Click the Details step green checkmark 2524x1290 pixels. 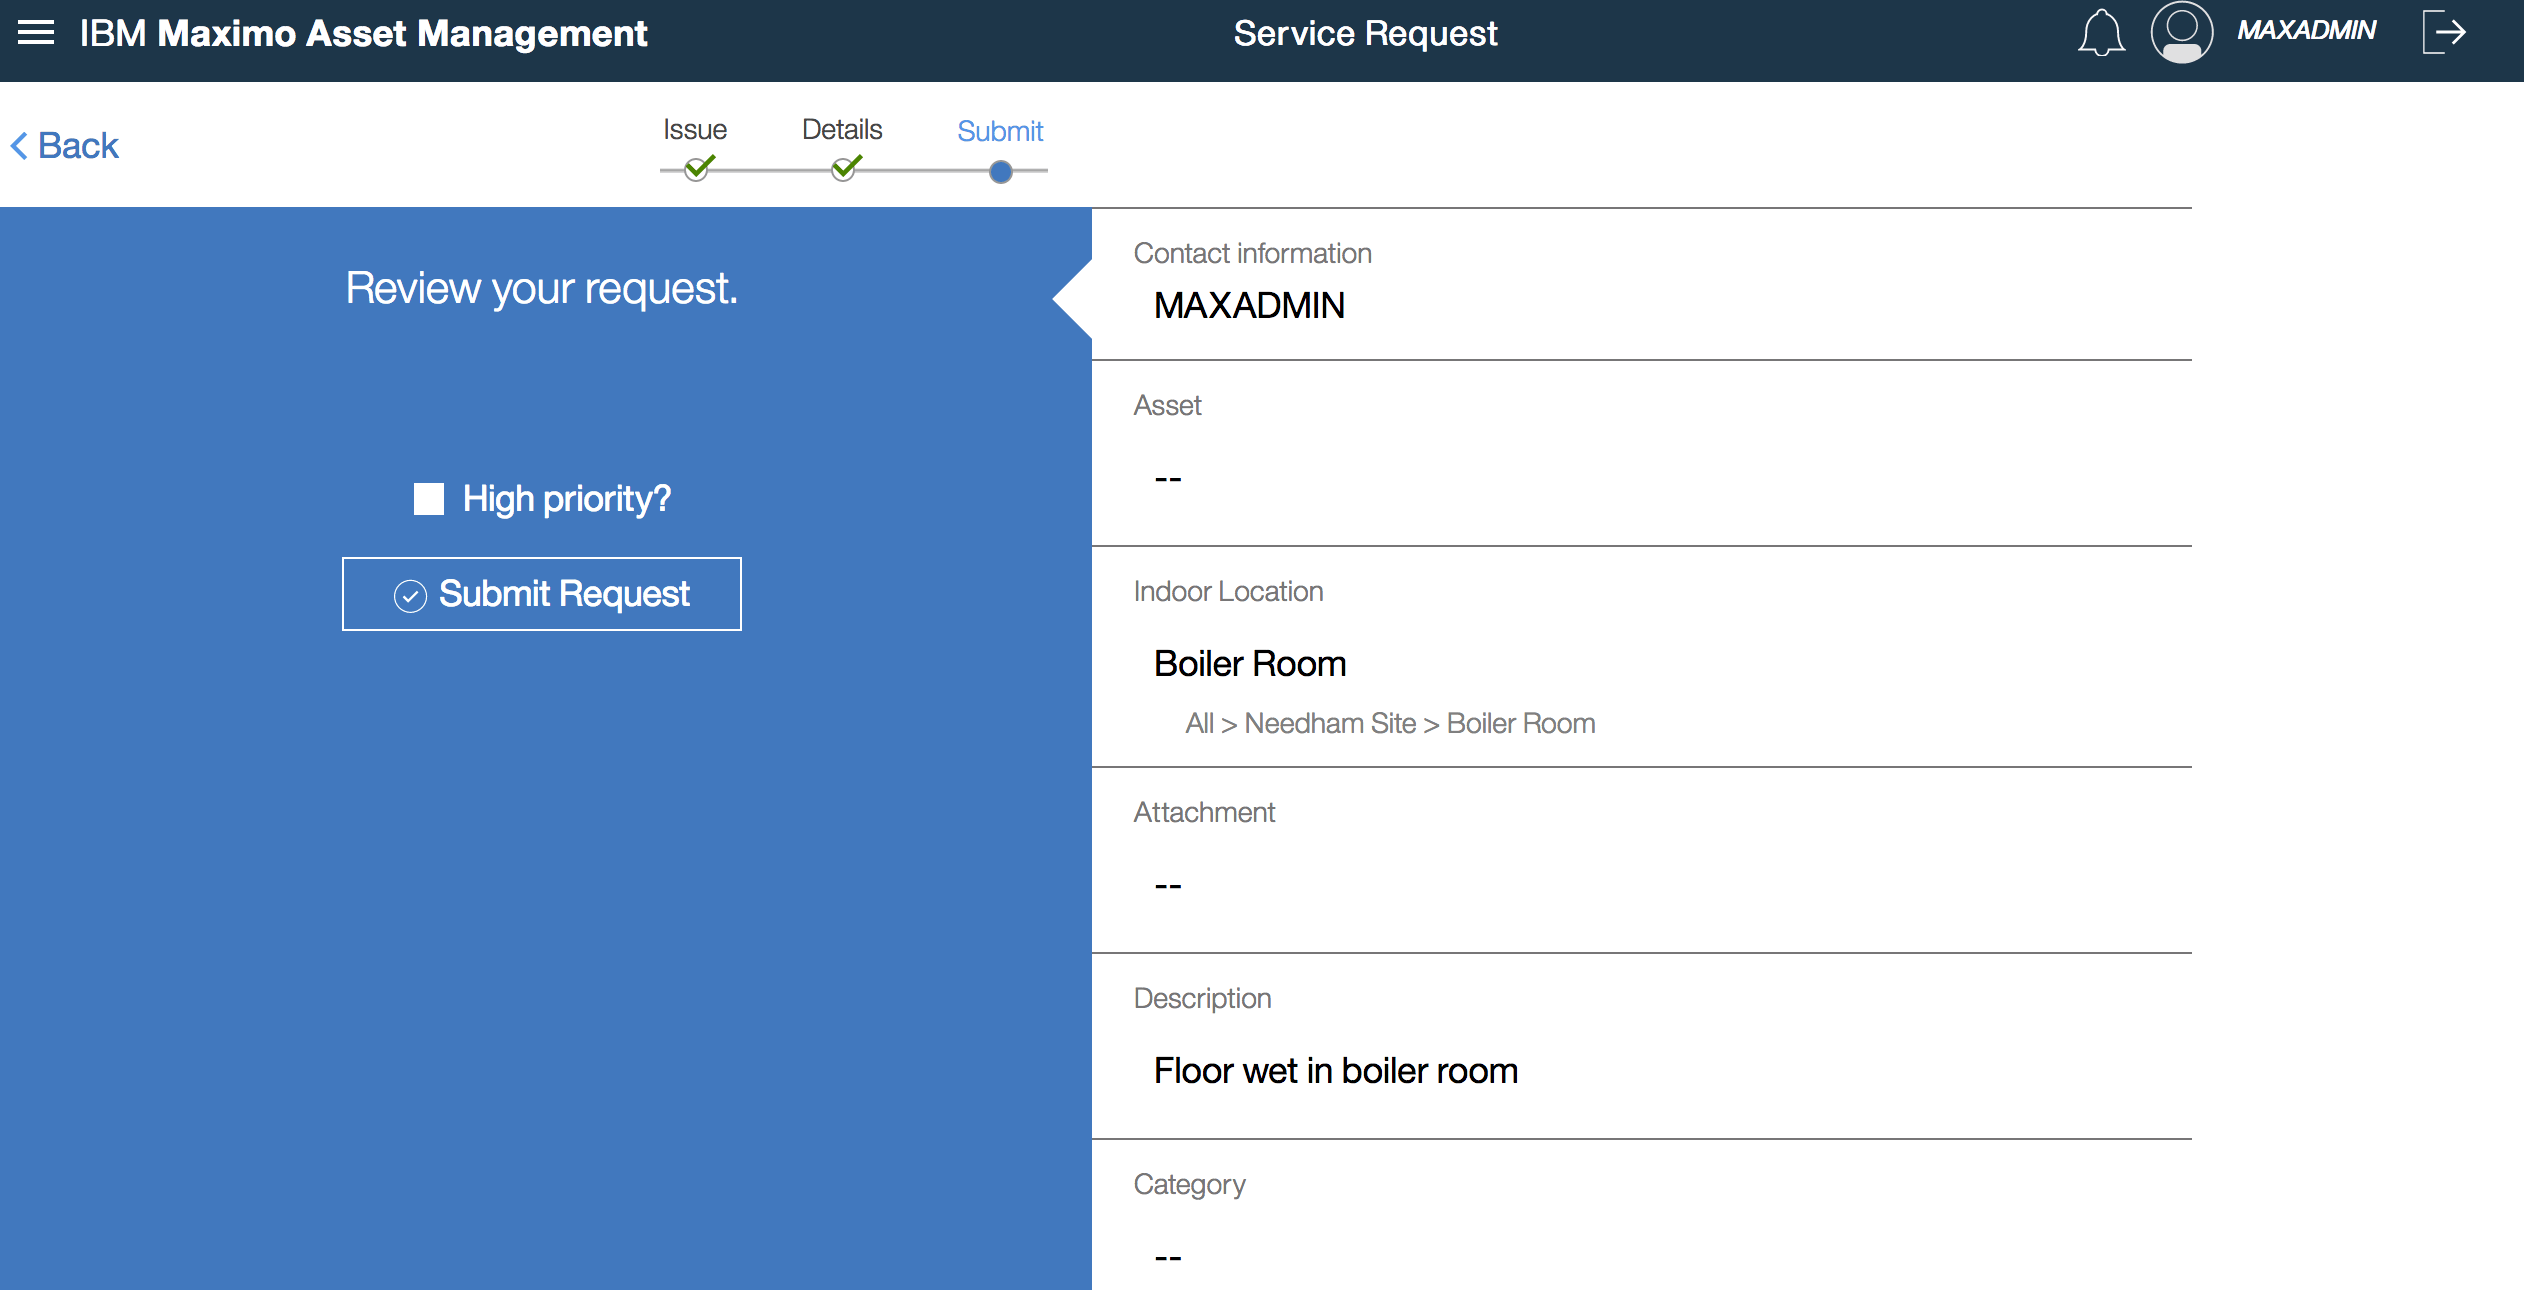[x=846, y=167]
